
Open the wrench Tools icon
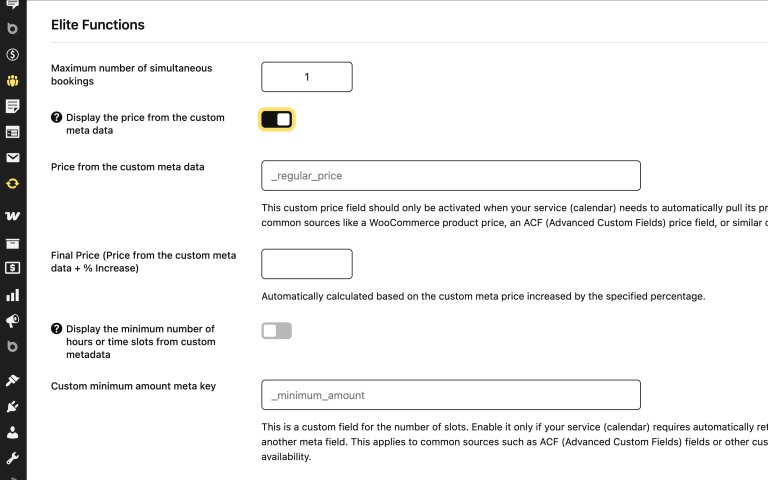(13, 458)
